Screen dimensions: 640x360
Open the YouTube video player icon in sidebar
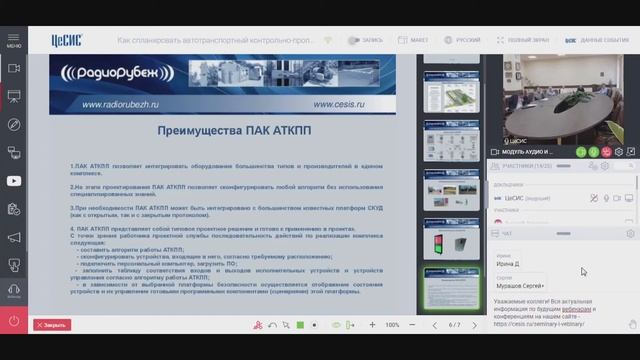tap(14, 181)
